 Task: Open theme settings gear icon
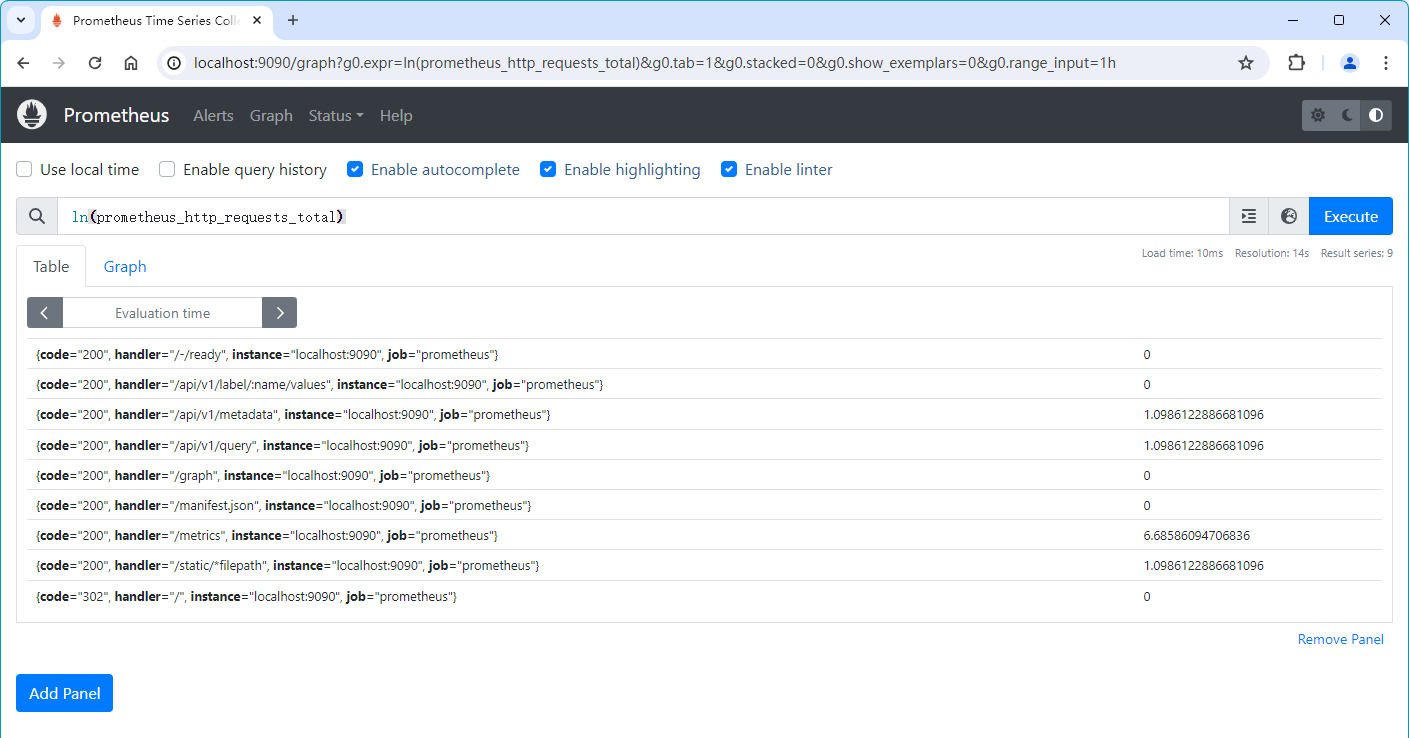[1317, 115]
